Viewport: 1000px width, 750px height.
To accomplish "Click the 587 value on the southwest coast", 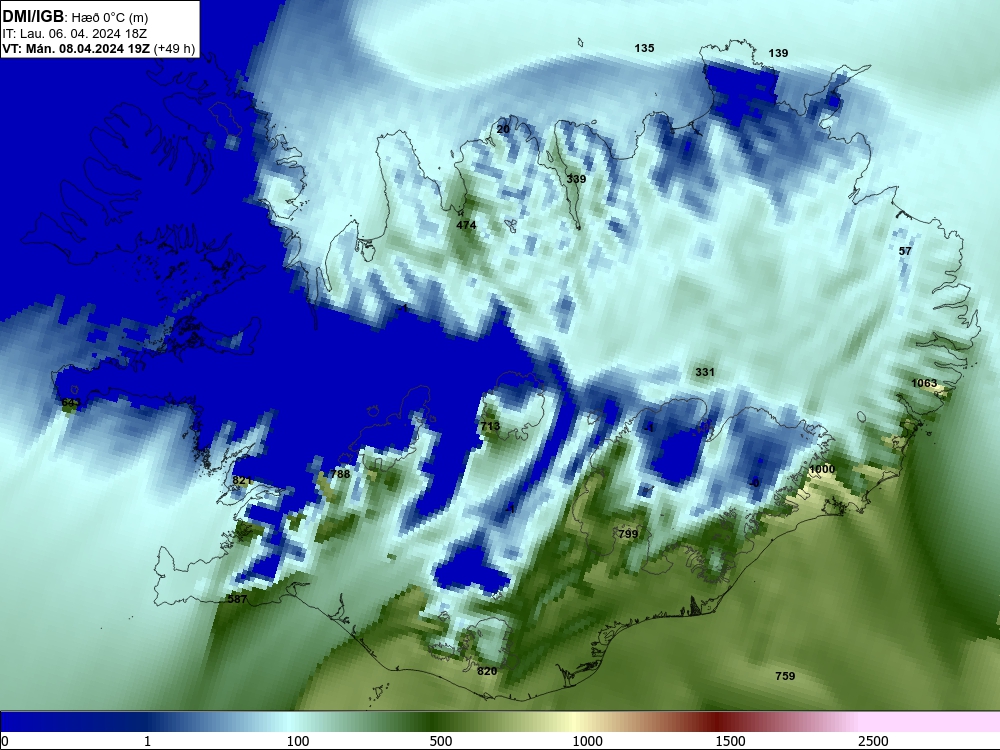I will click(x=237, y=599).
